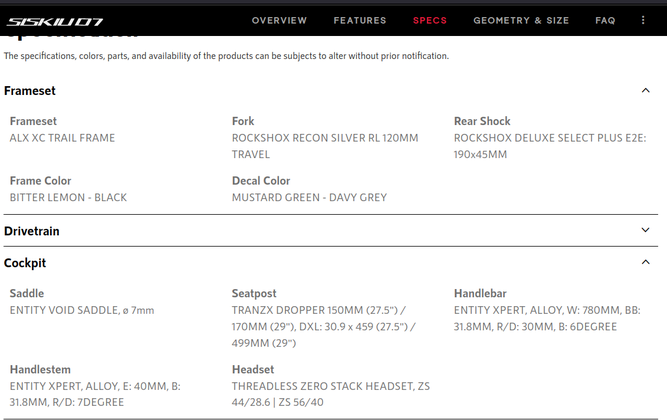Open the Geometry & Size tab
Screen dimensions: 667x420
click(x=521, y=20)
